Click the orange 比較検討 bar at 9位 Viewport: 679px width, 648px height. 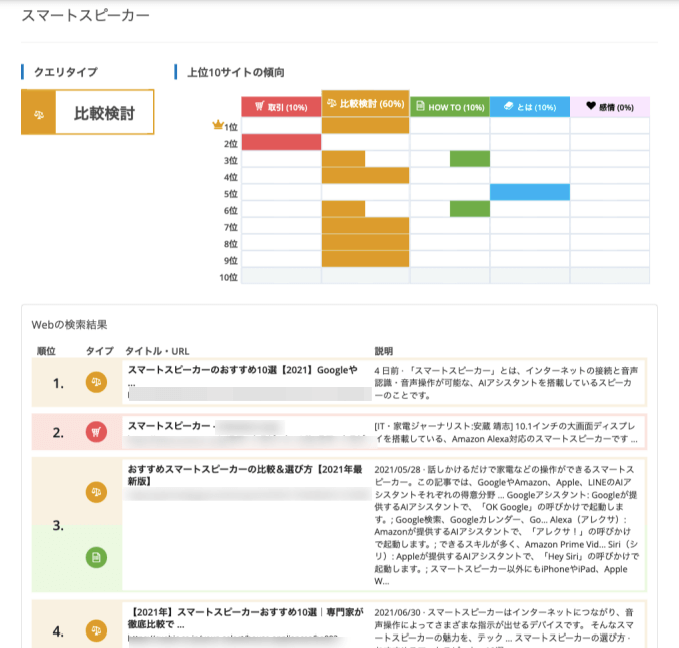point(365,259)
